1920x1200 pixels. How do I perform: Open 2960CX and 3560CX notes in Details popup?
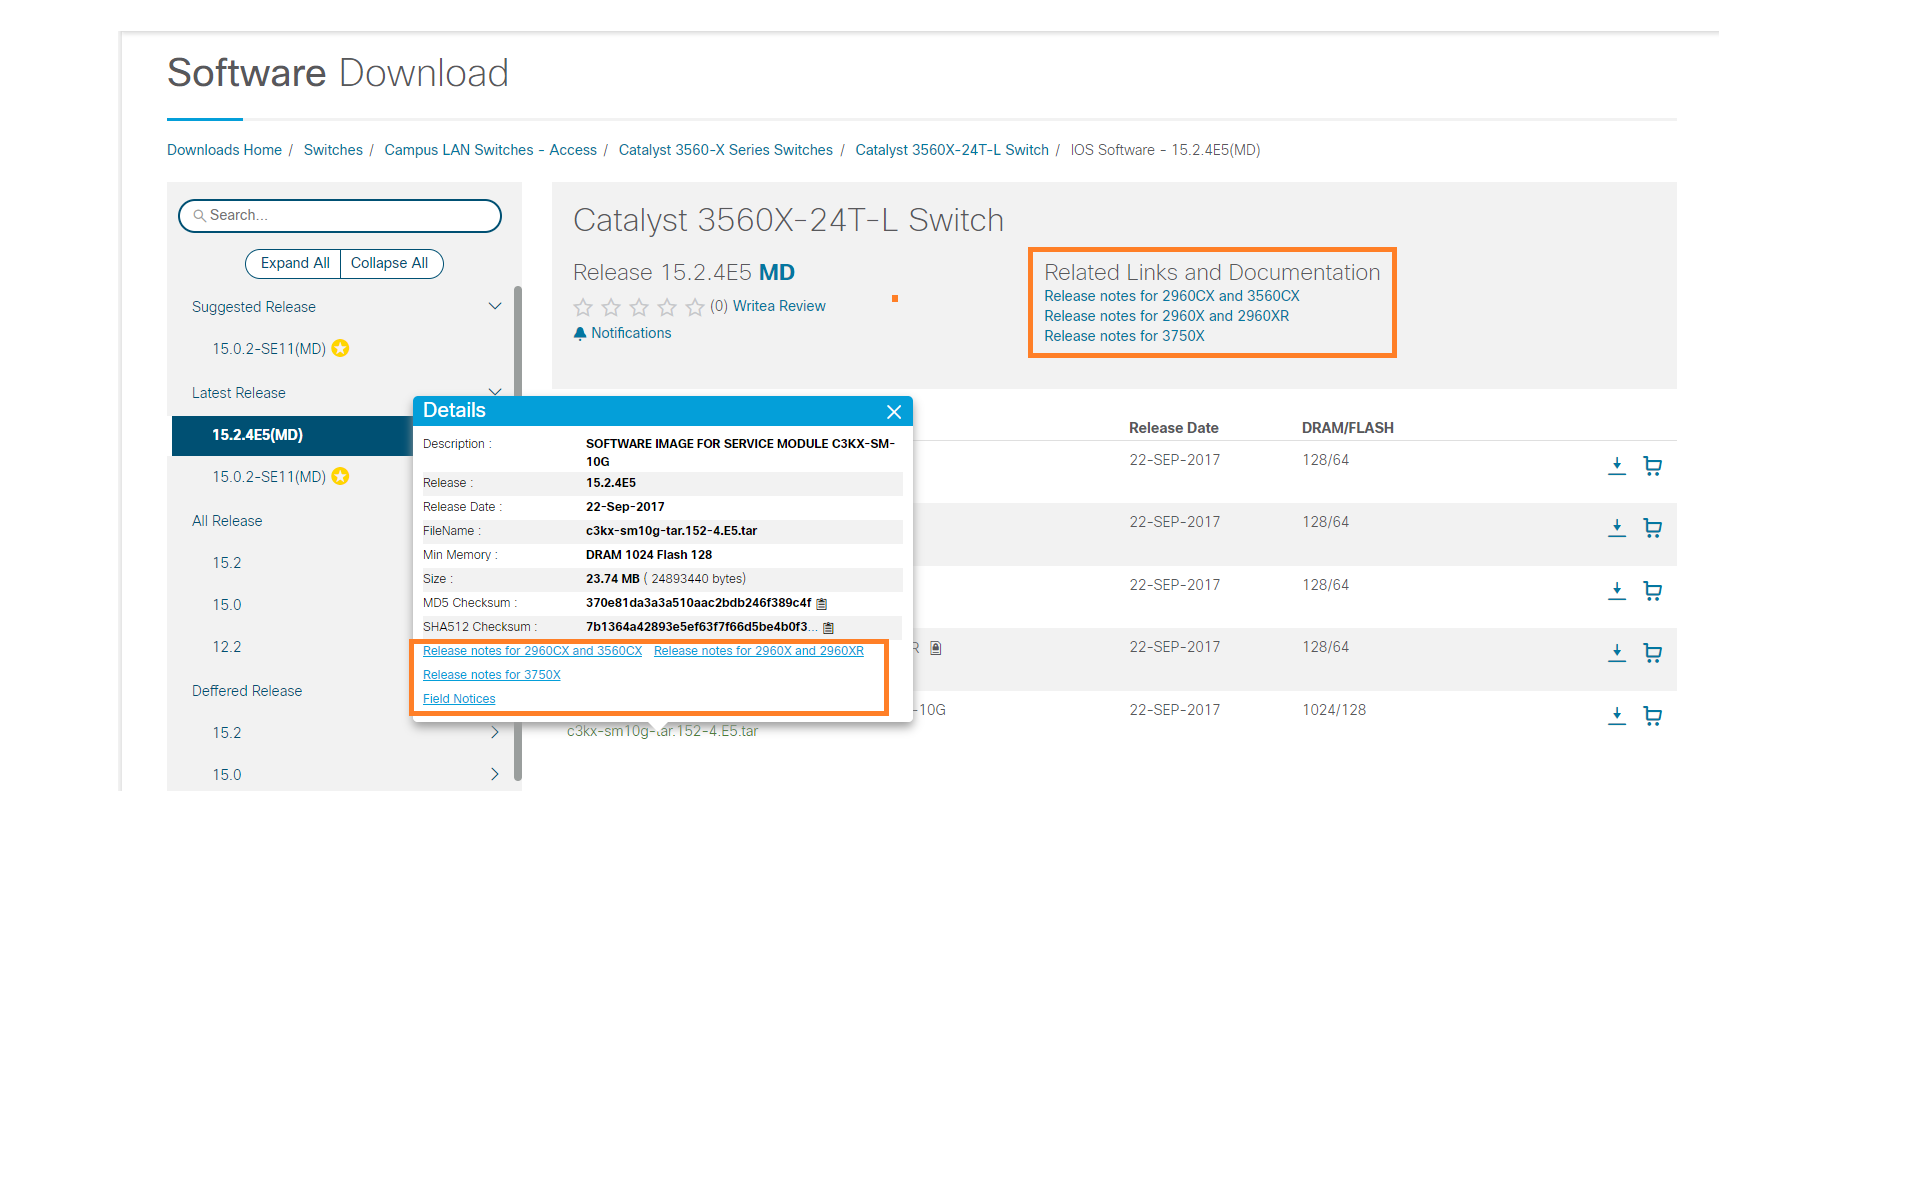coord(532,651)
